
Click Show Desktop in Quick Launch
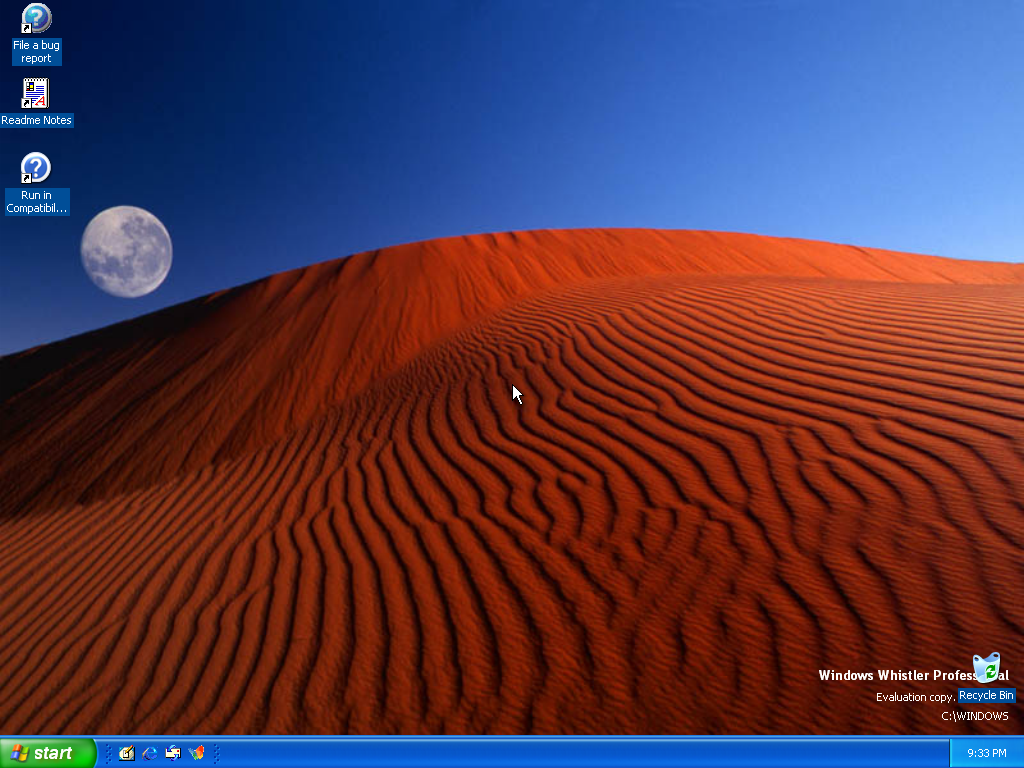(x=127, y=753)
